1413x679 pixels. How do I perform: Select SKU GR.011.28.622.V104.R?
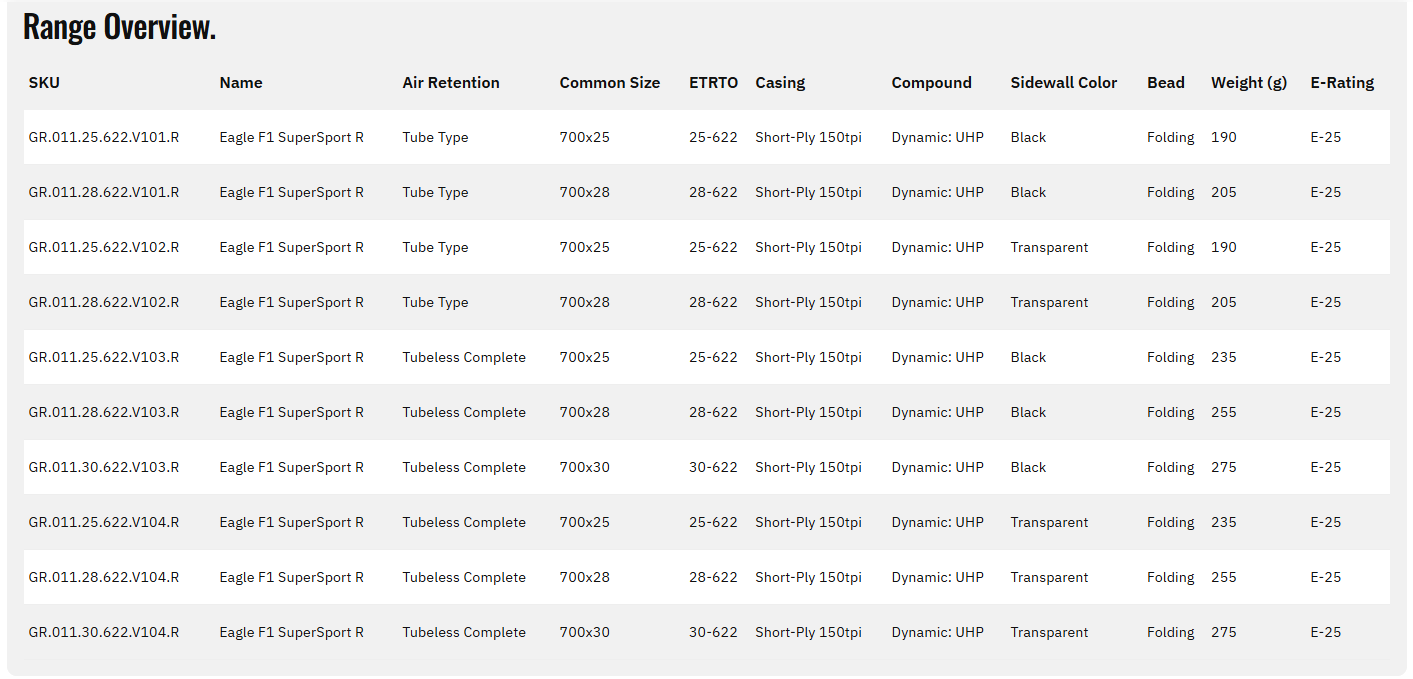click(x=104, y=578)
